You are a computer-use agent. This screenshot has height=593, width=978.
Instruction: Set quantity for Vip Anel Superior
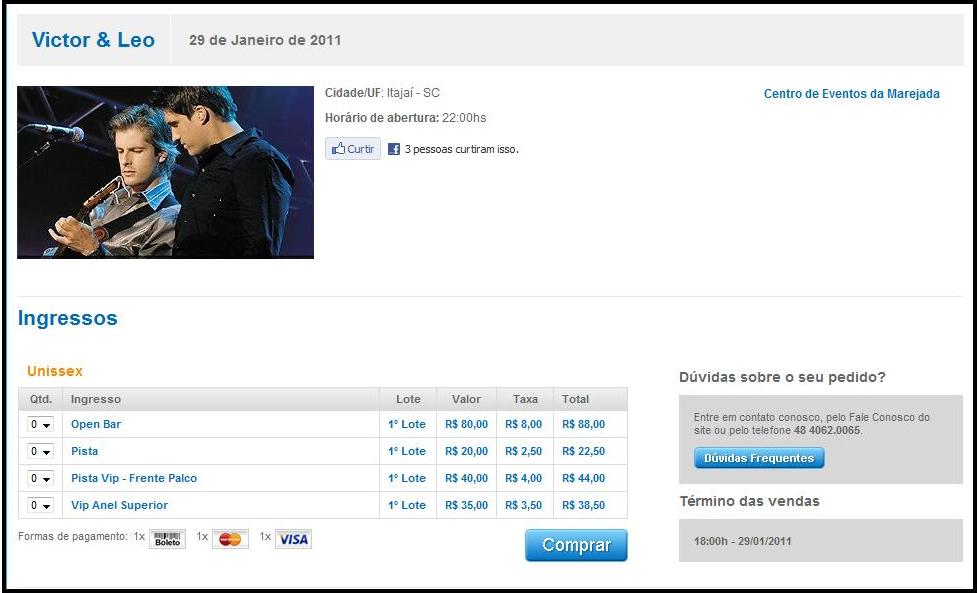tap(41, 505)
